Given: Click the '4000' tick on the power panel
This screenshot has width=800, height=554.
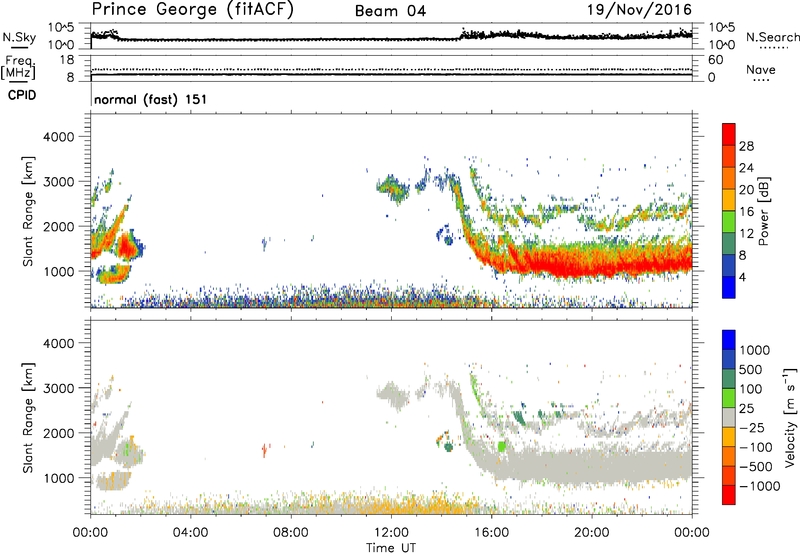Looking at the screenshot, I should click(58, 137).
